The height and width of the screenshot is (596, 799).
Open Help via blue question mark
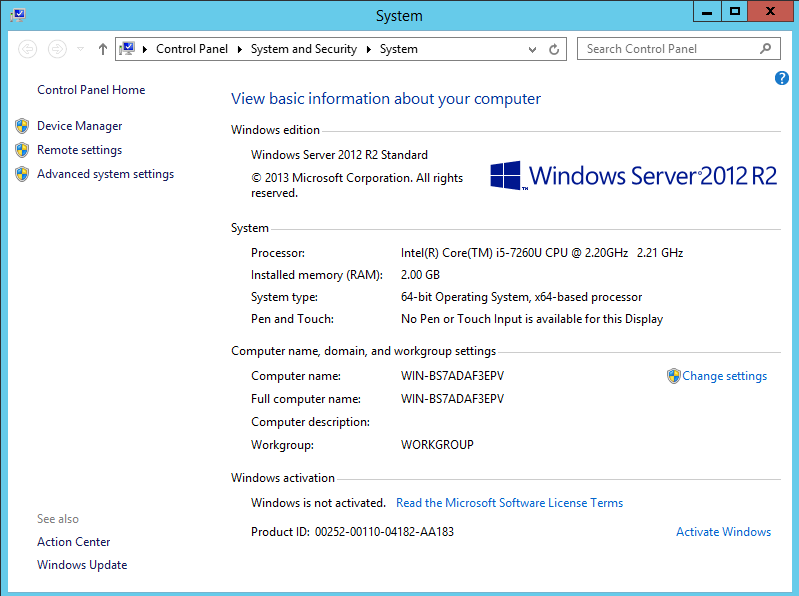click(x=782, y=78)
